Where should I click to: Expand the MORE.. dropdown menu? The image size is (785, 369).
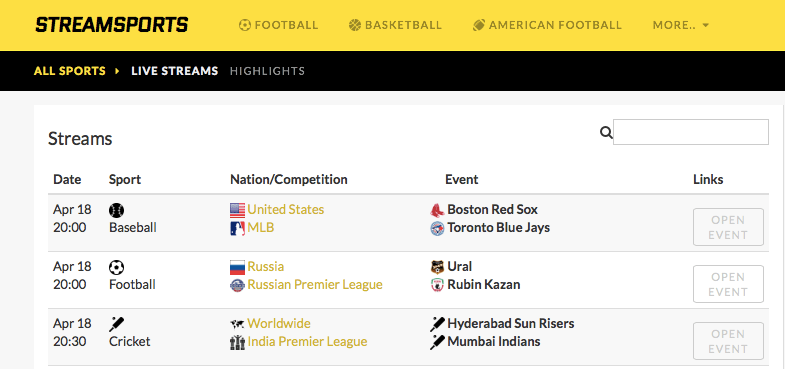681,25
